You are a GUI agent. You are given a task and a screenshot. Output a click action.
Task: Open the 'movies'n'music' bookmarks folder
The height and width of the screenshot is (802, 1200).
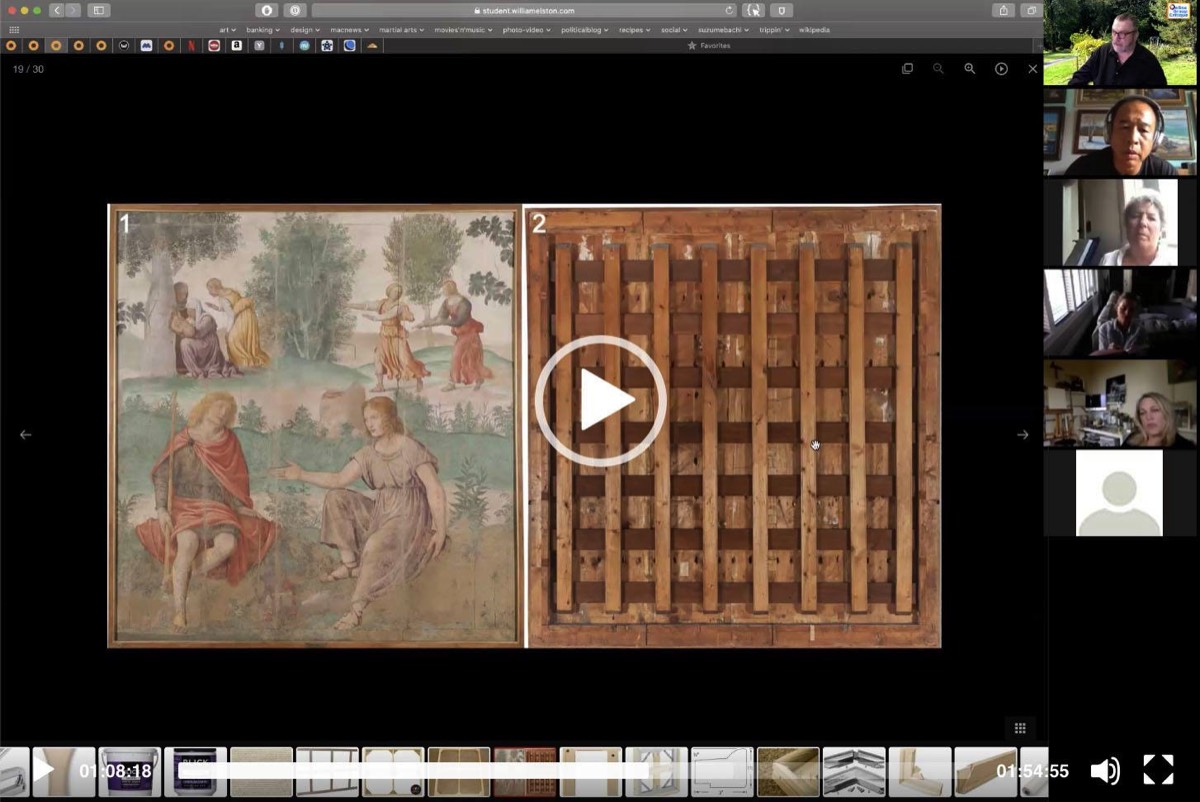point(464,30)
